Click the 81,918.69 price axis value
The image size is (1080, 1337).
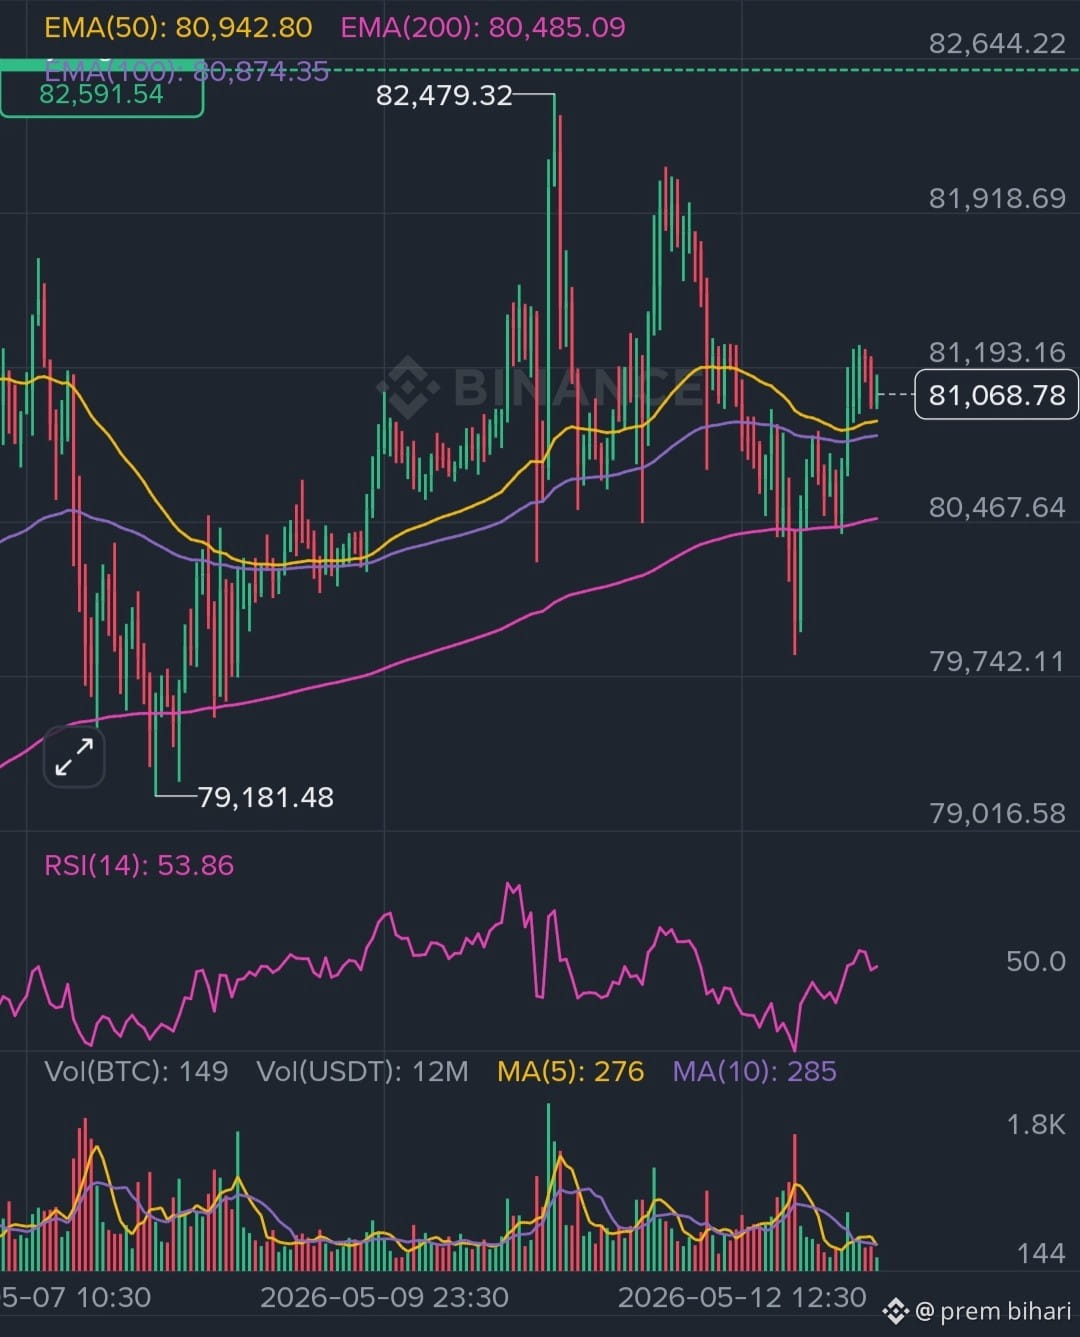[x=997, y=198]
